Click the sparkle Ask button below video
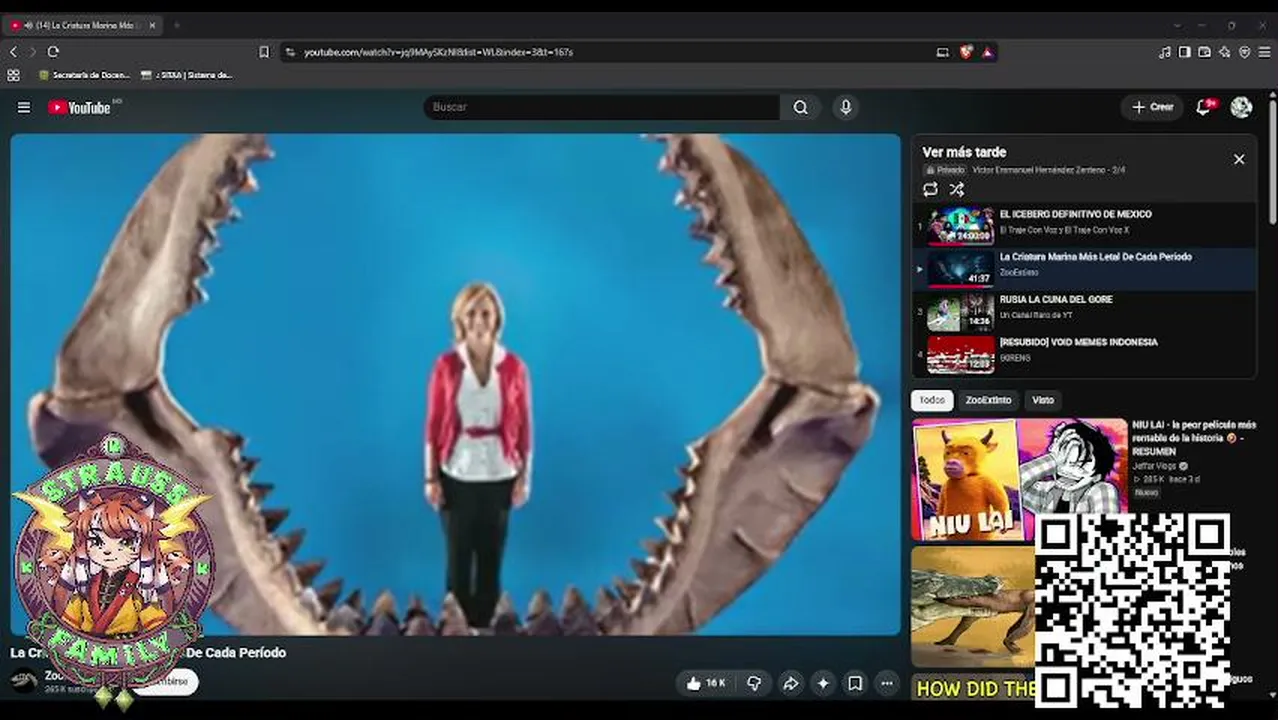This screenshot has width=1278, height=720. (823, 683)
